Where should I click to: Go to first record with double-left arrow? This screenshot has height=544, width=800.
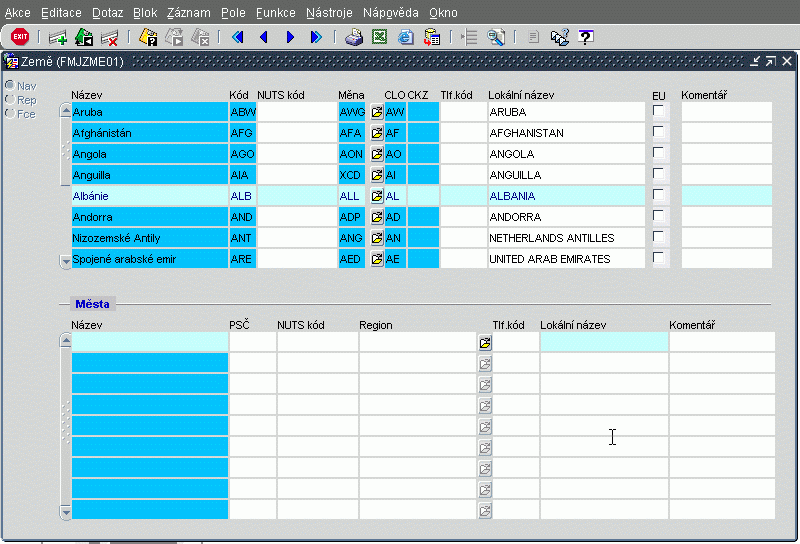click(238, 37)
